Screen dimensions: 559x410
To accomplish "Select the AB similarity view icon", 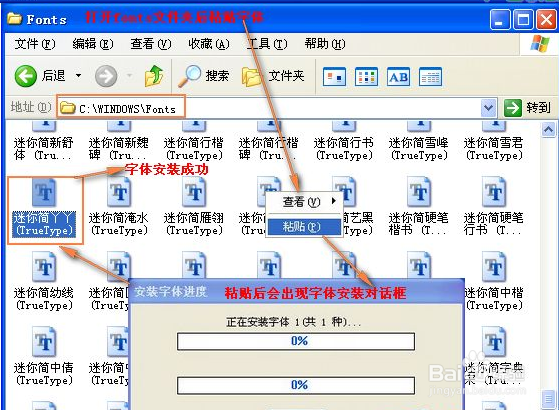I will click(398, 76).
